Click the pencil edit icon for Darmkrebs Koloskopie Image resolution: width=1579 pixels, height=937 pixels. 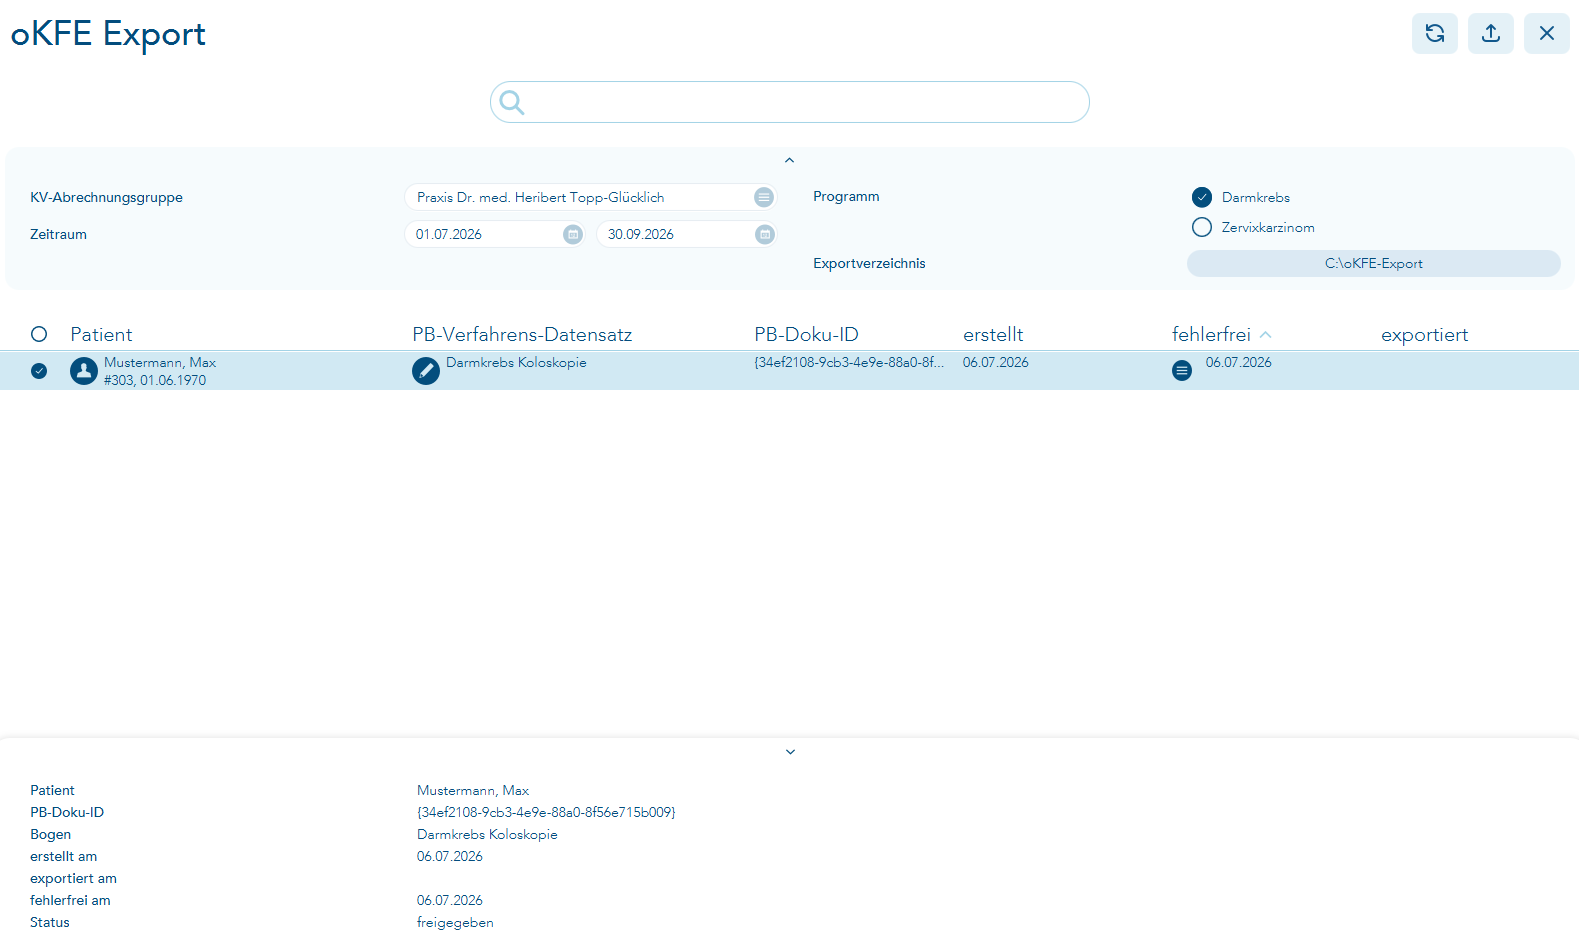click(x=426, y=371)
